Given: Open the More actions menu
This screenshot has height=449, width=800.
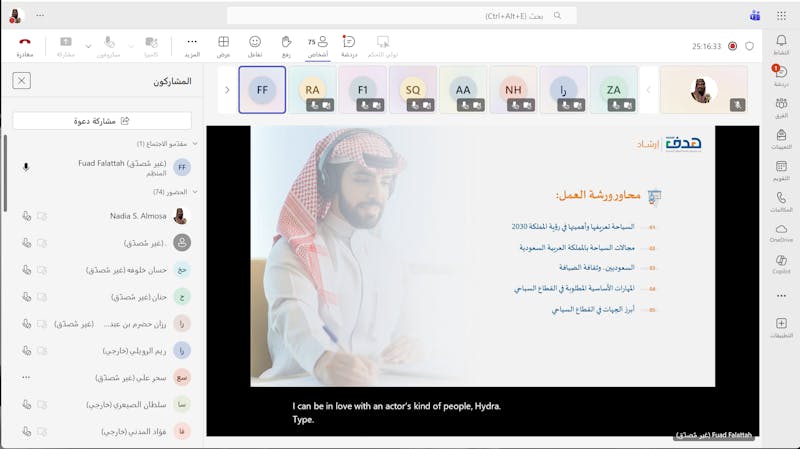Looking at the screenshot, I should click(x=192, y=46).
